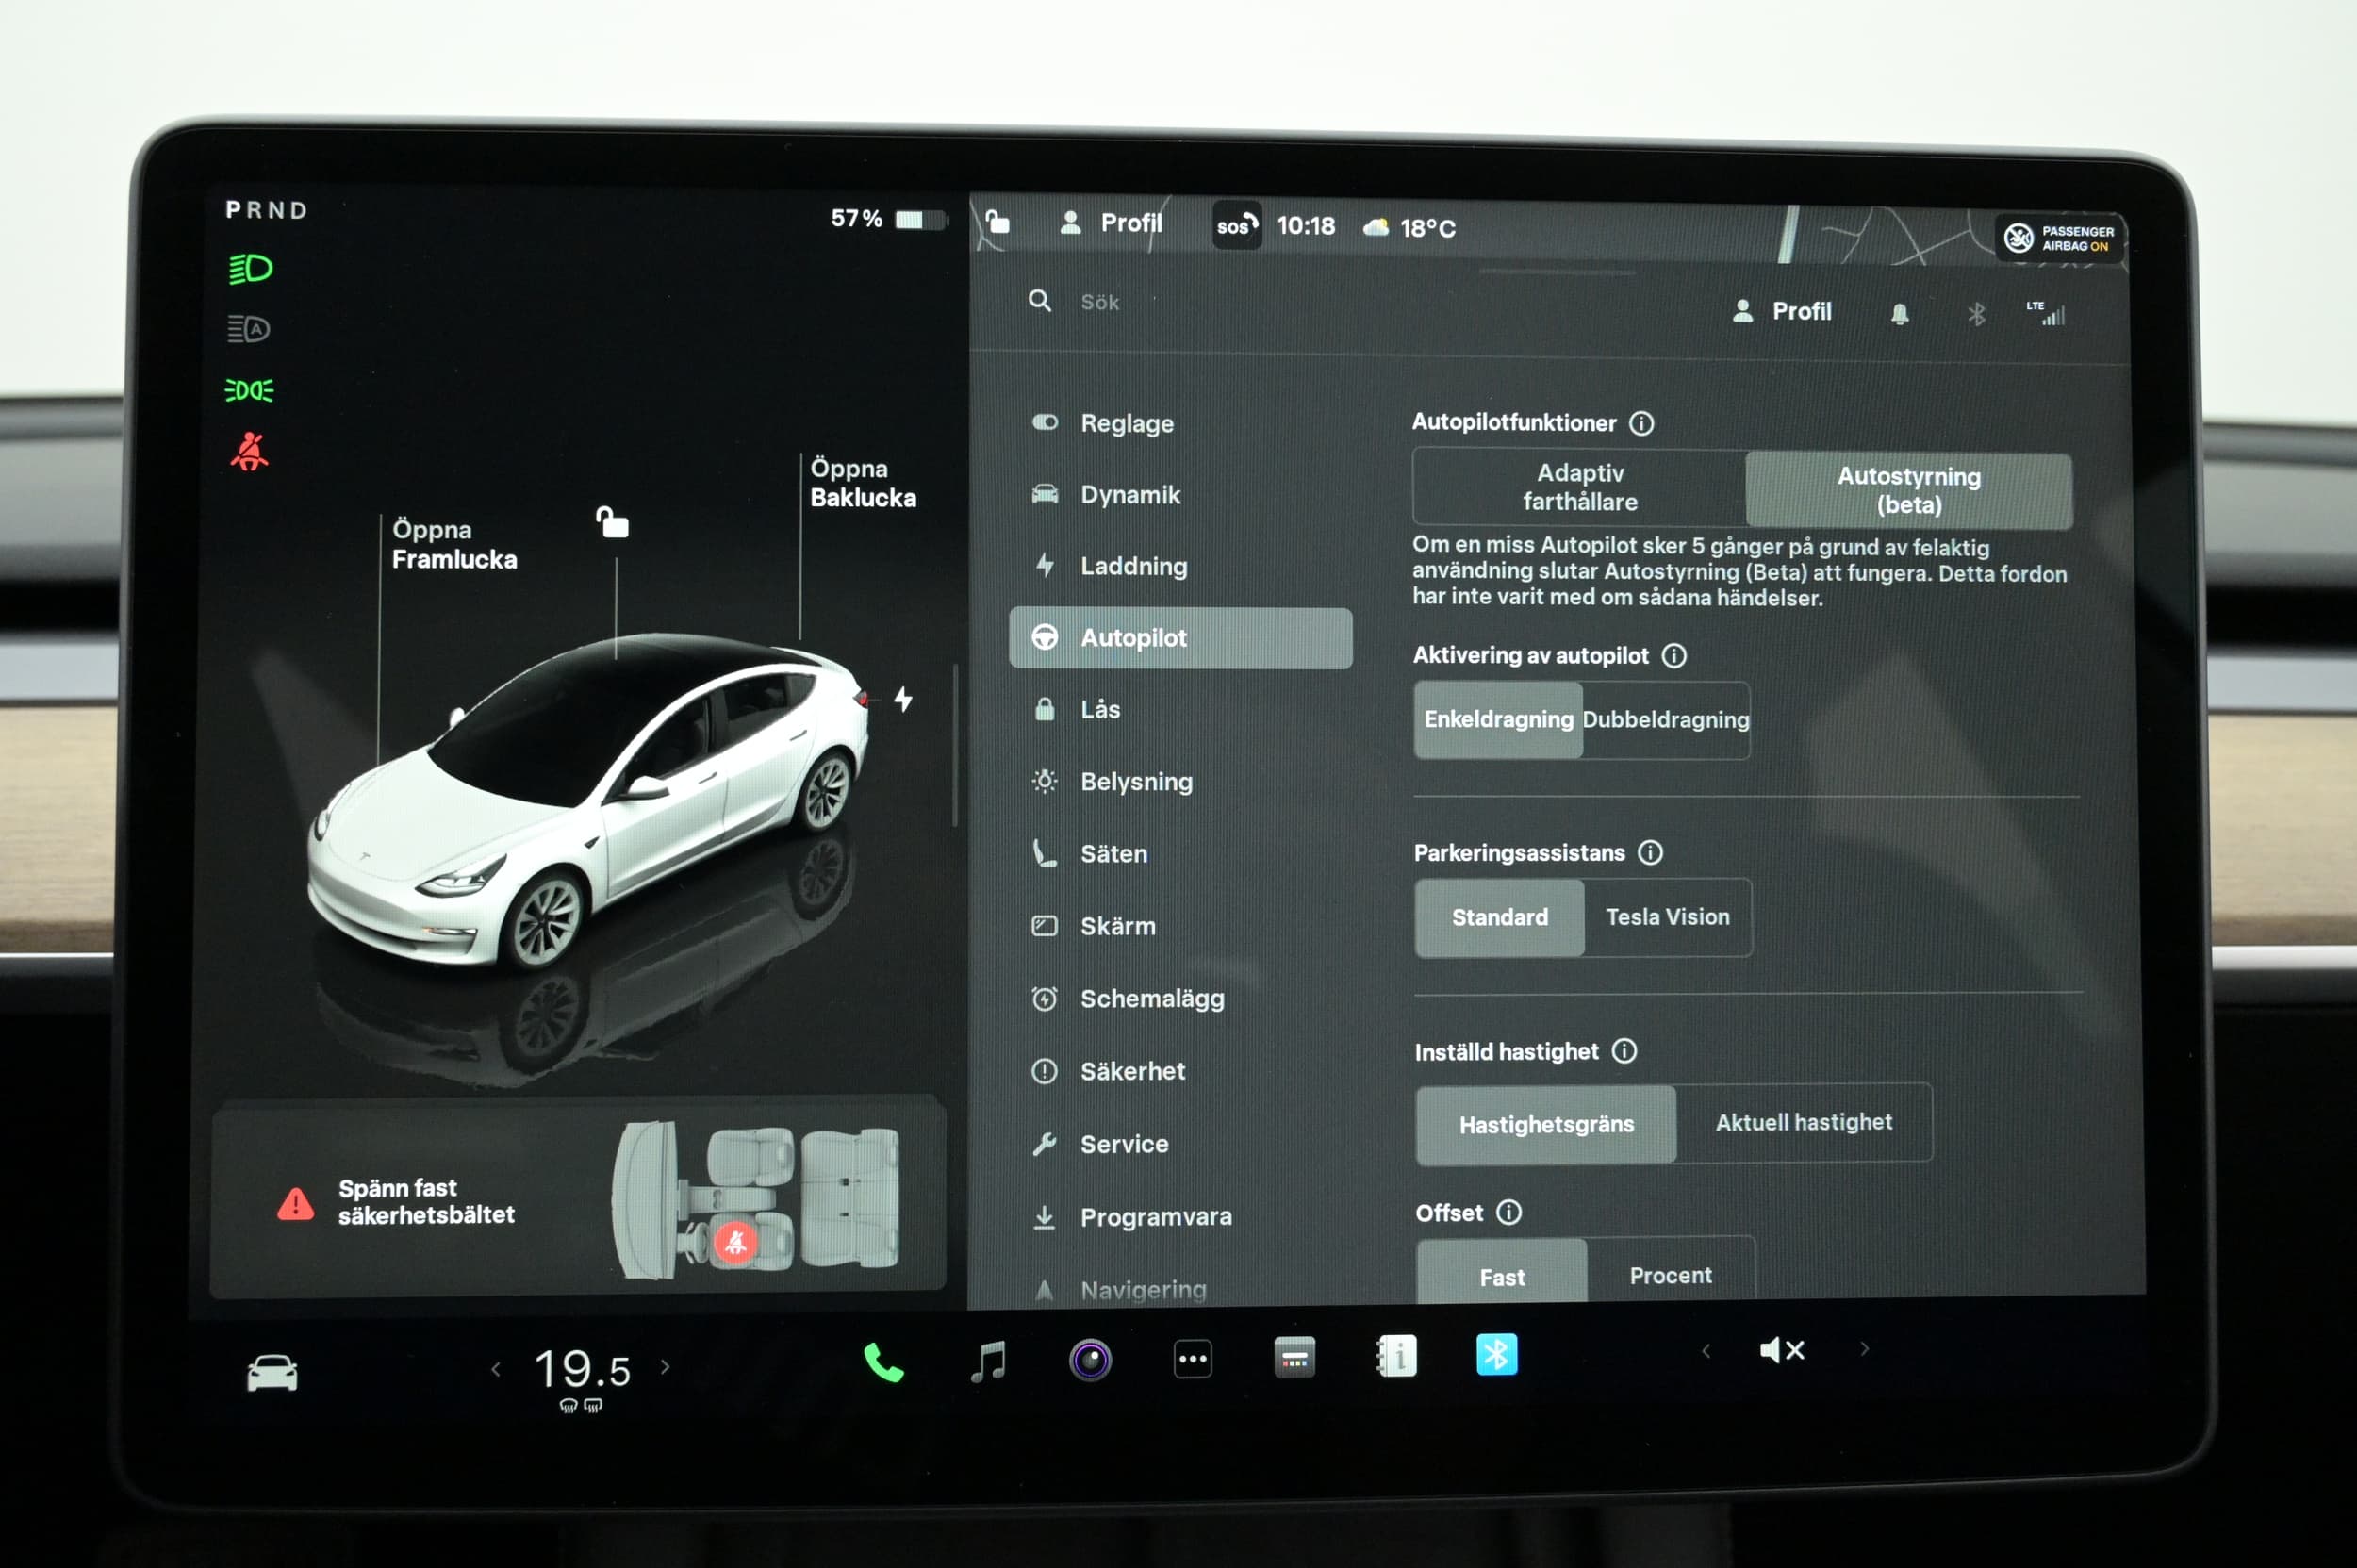2357x1568 pixels.
Task: Tap the unlock padlock above the car
Action: (x=612, y=521)
